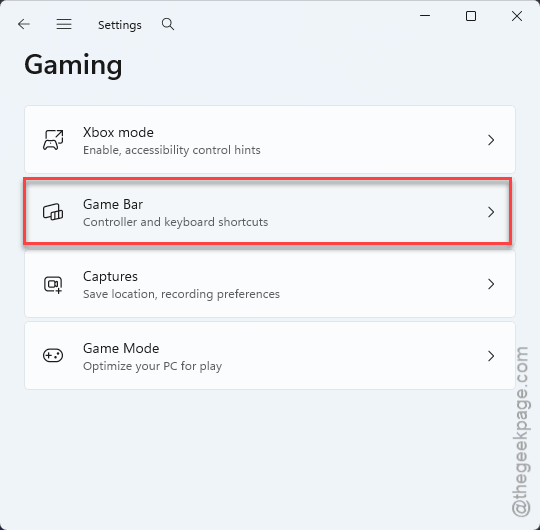Expand Captures using its chevron
Image resolution: width=540 pixels, height=530 pixels.
[491, 284]
